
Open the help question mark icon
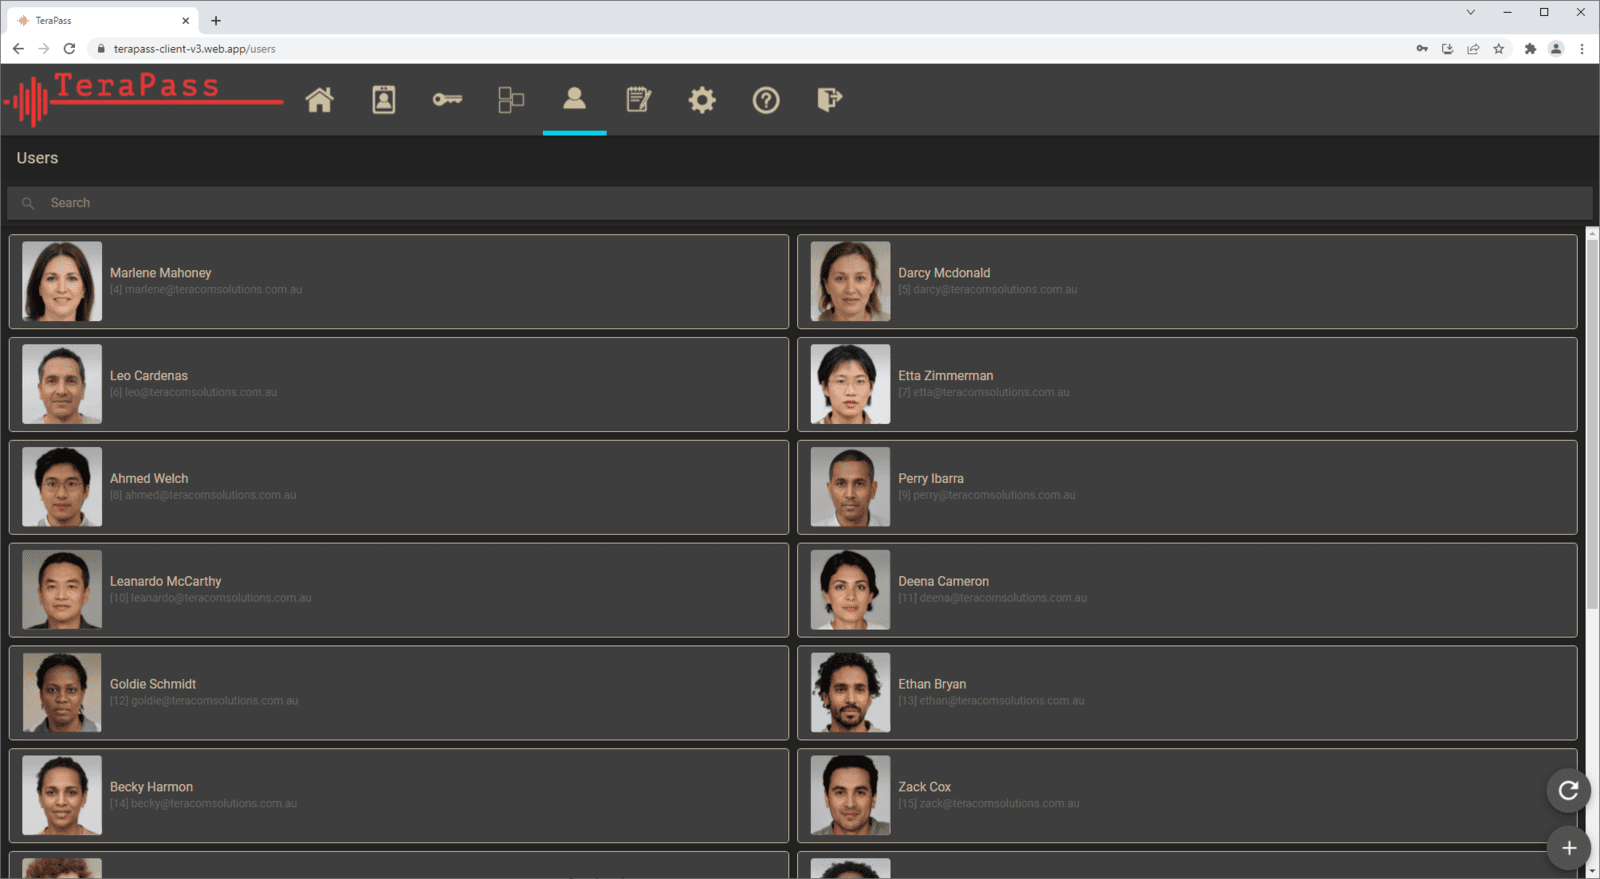point(766,100)
